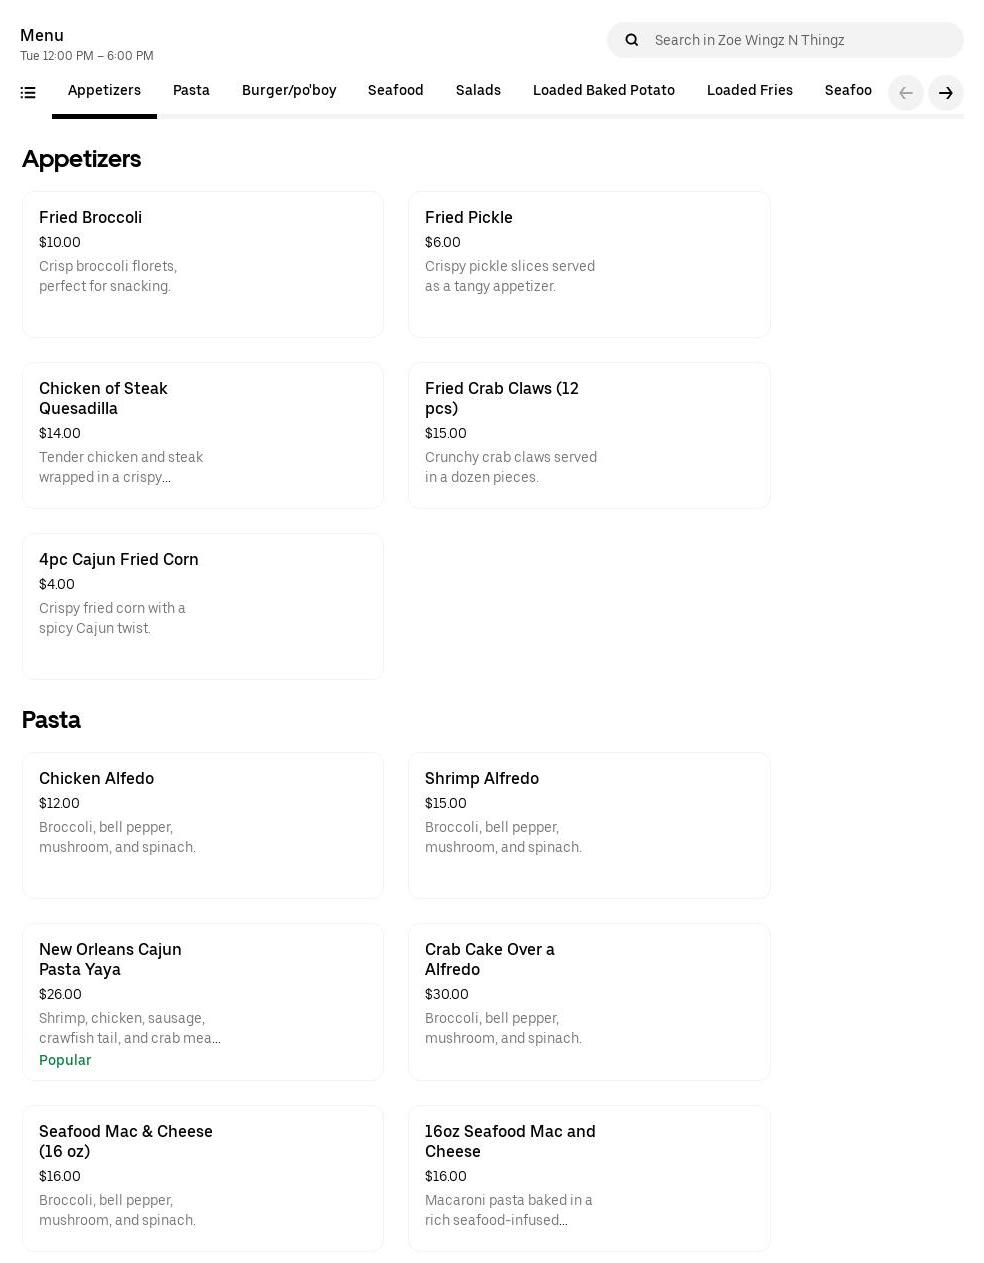This screenshot has width=984, height=1263.
Task: Select the Burger/po'boy tab
Action: coord(289,91)
